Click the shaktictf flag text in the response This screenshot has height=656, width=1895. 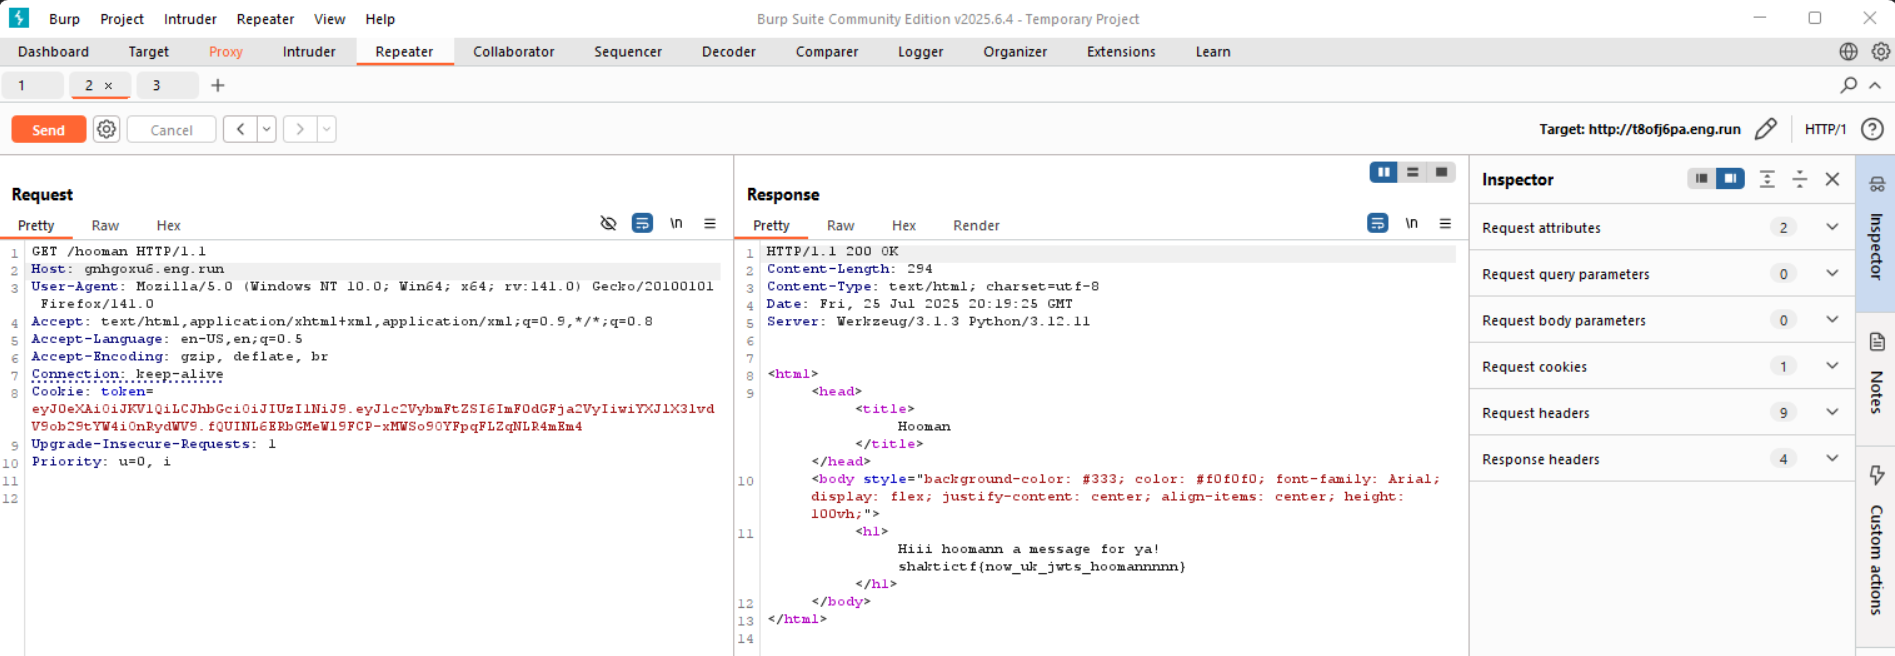(x=1041, y=566)
